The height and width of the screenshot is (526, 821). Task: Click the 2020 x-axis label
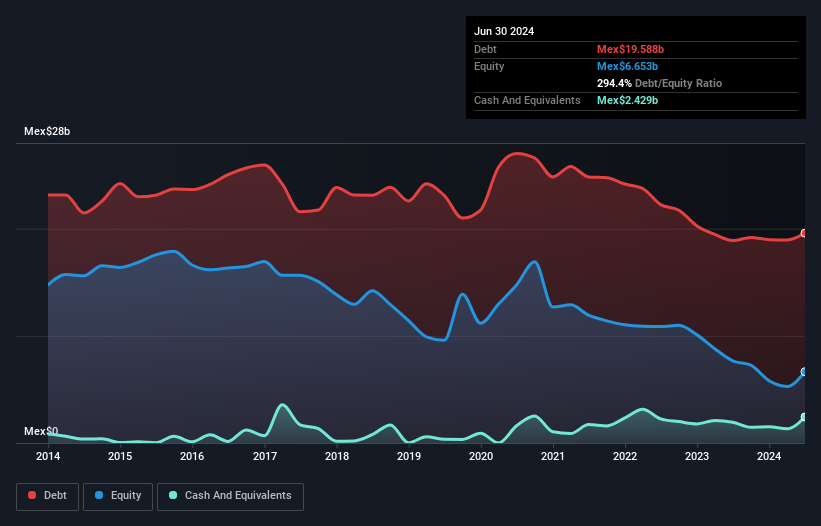click(x=481, y=456)
